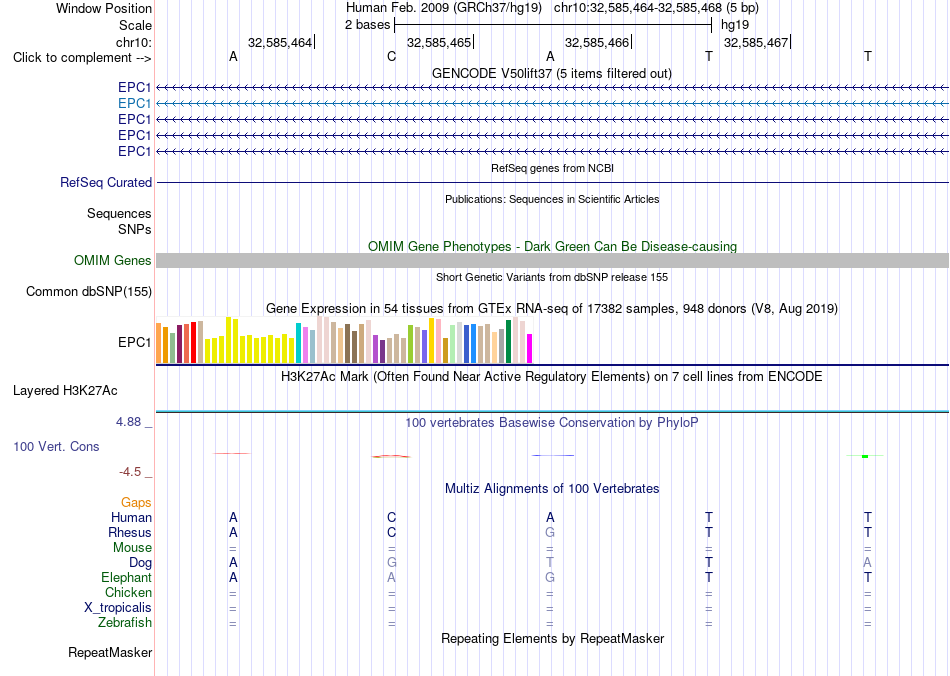Screen dimensions: 950x676
Task: Click 'RefSeq genes from NCBI' title
Action: (552, 168)
